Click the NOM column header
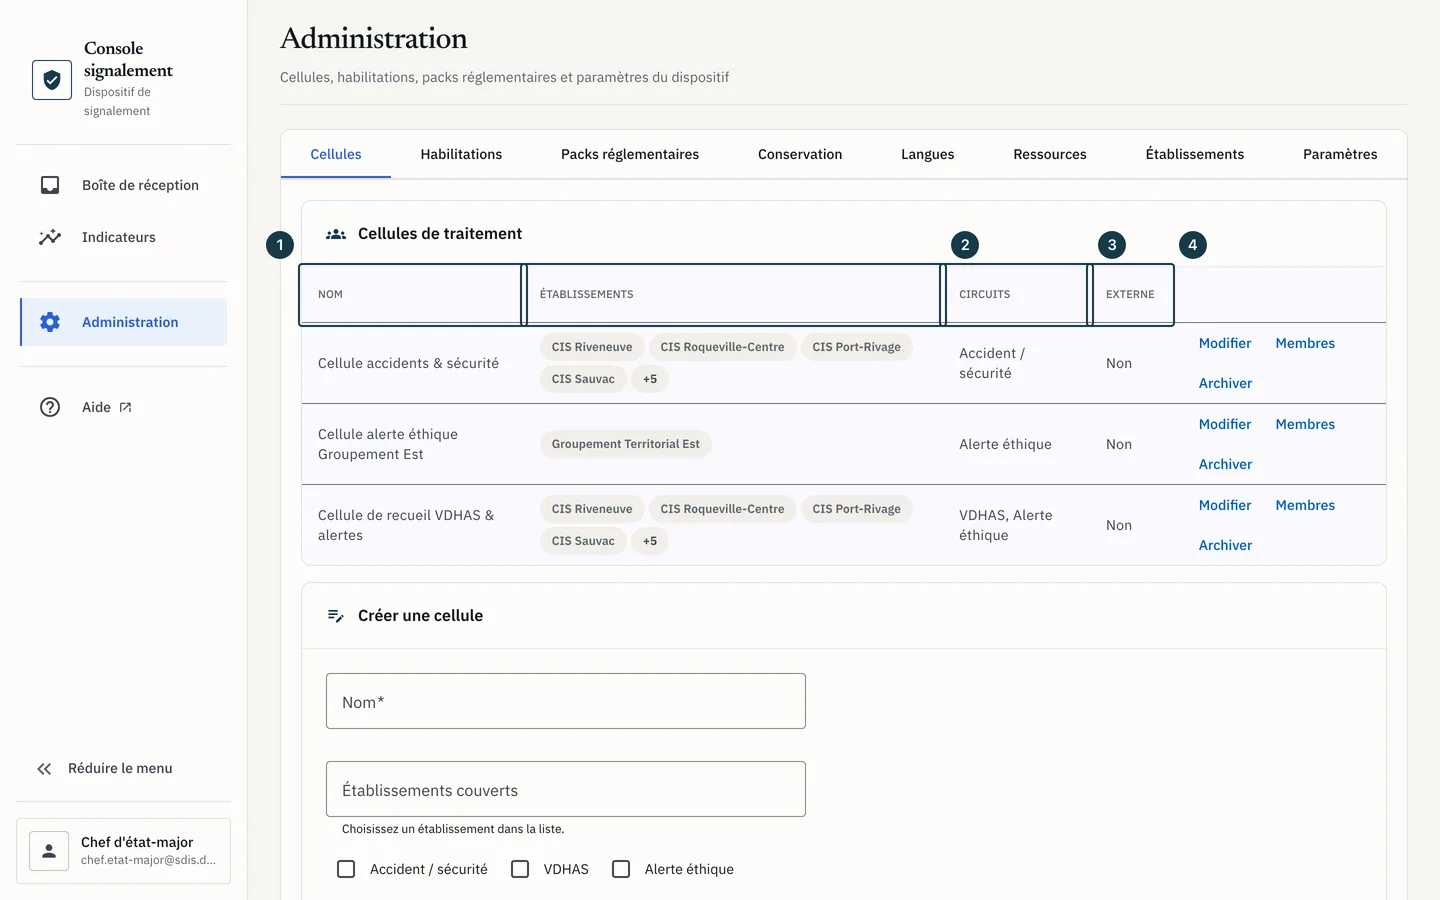 point(411,294)
